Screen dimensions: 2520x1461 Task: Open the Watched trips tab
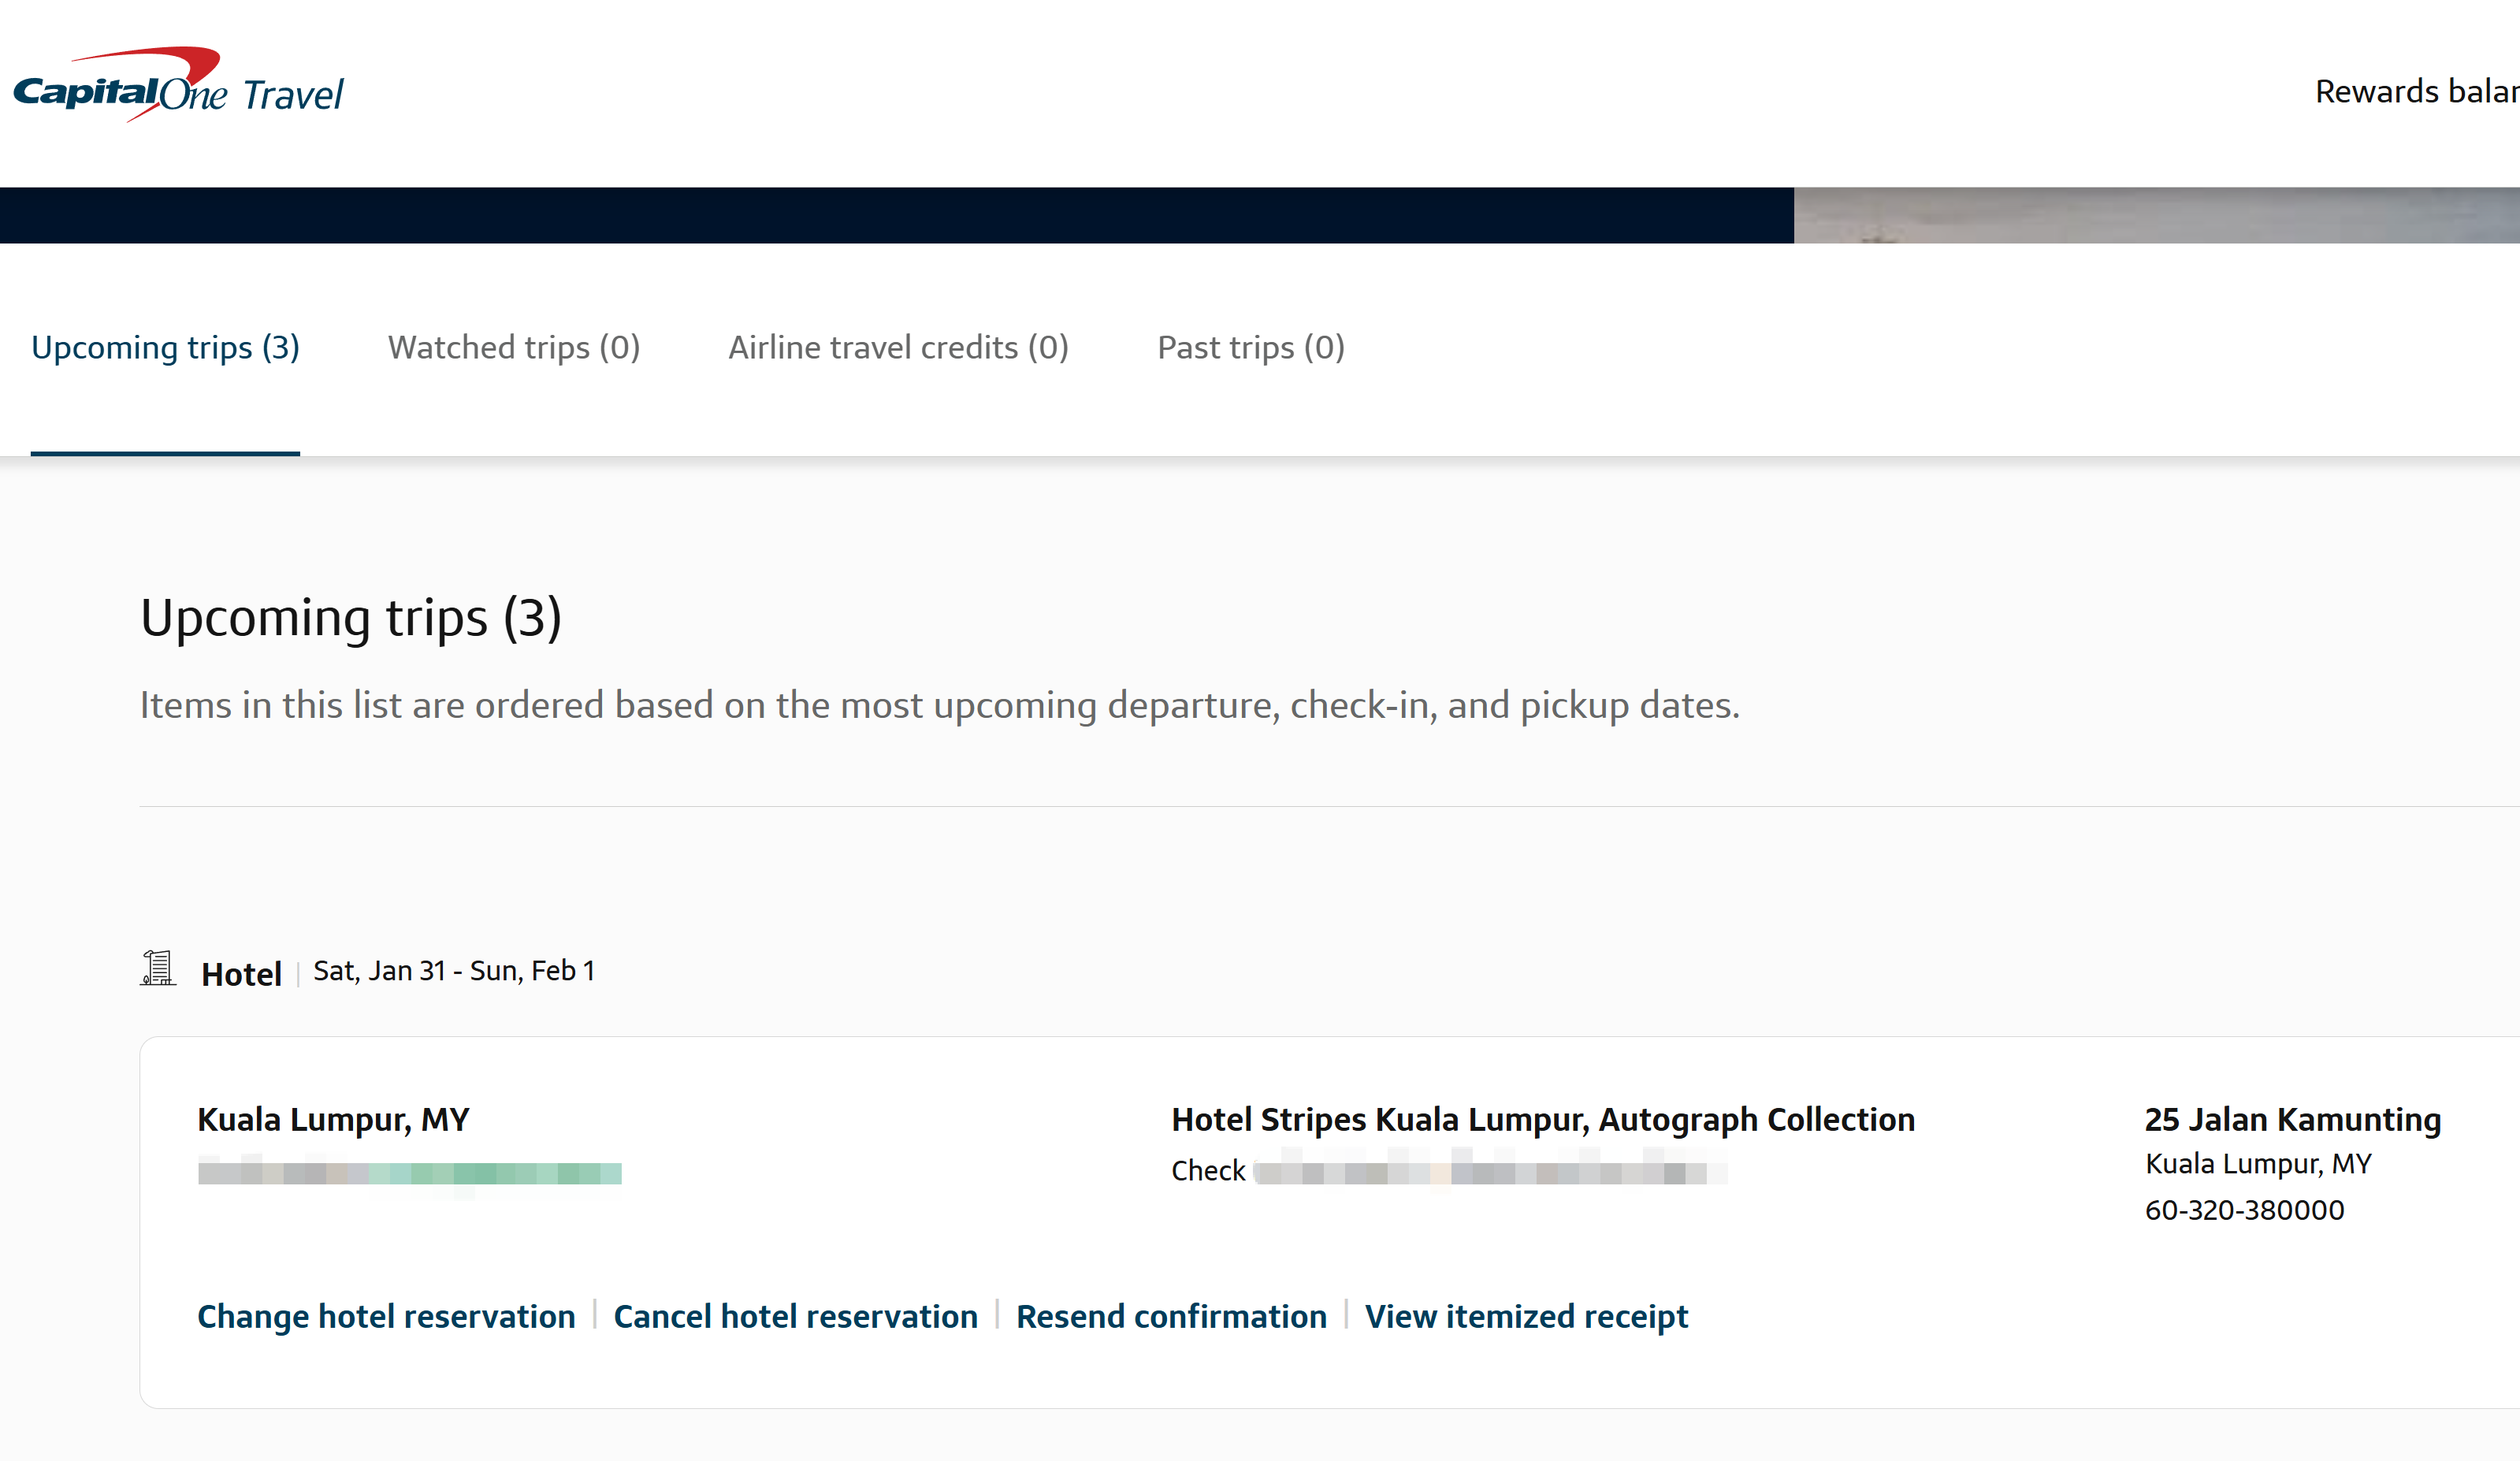pyautogui.click(x=513, y=347)
